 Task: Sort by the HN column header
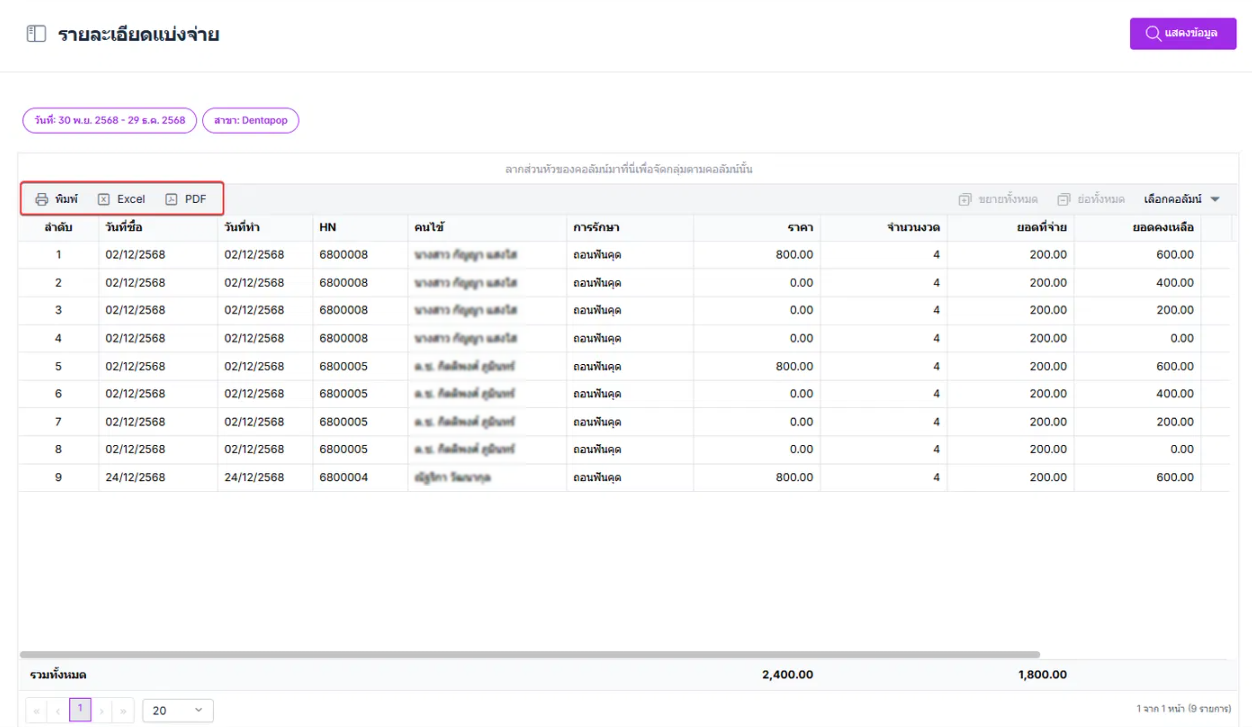360,228
